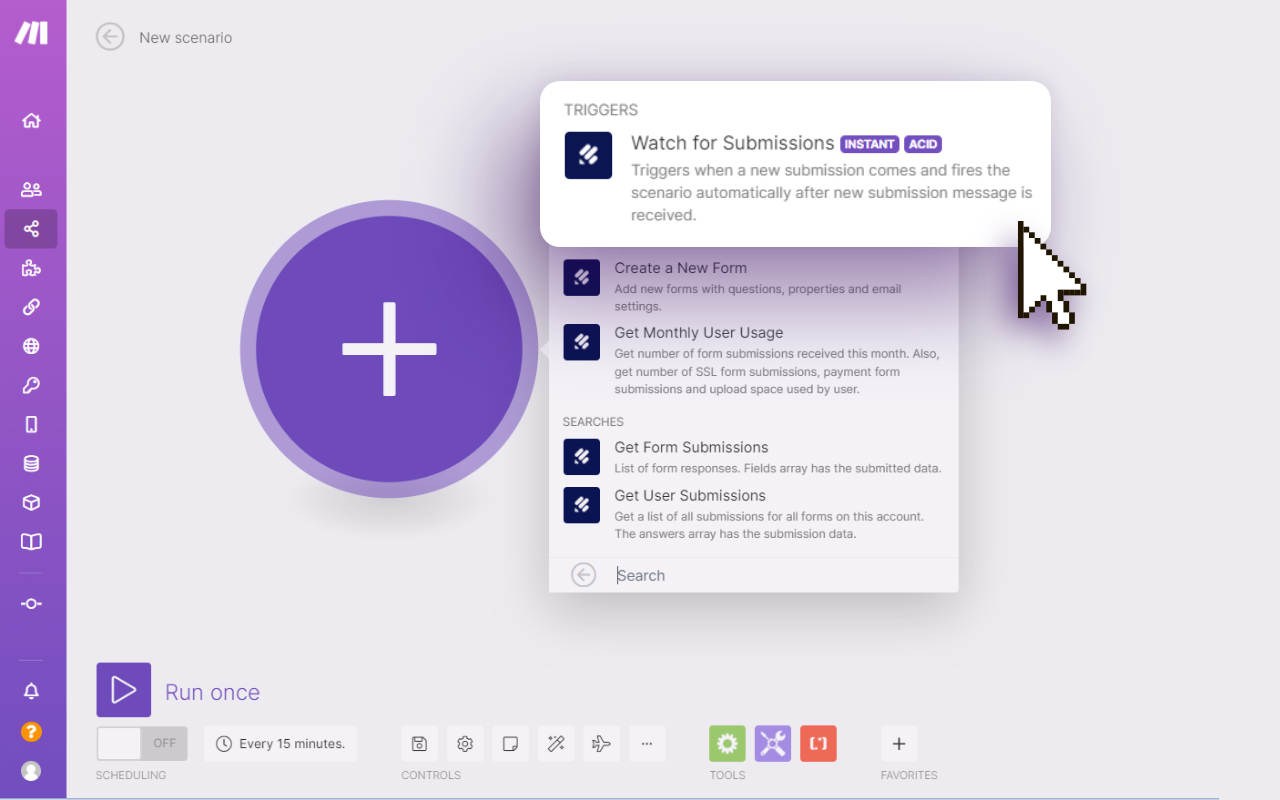The width and height of the screenshot is (1280, 800).
Task: Open Connections link icon in sidebar
Action: pos(31,307)
